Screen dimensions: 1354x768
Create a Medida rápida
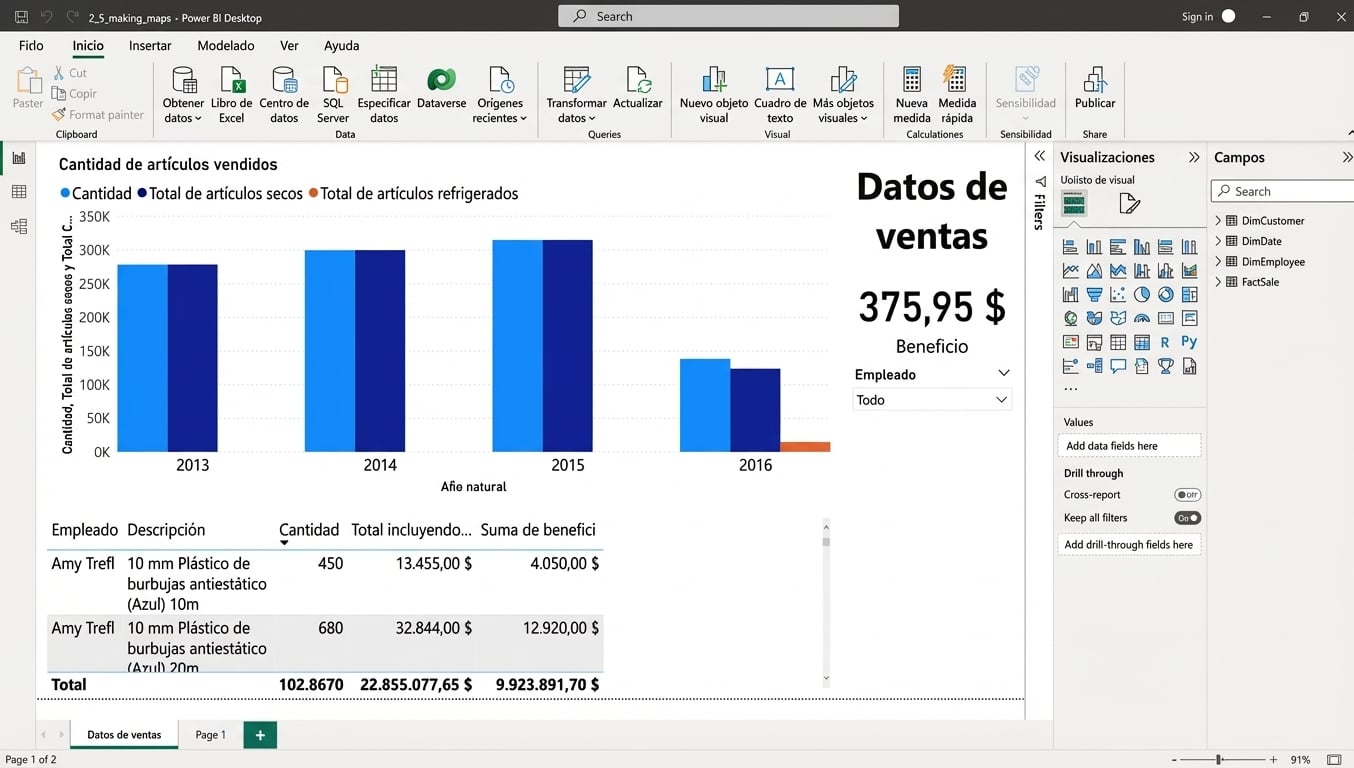click(x=957, y=95)
